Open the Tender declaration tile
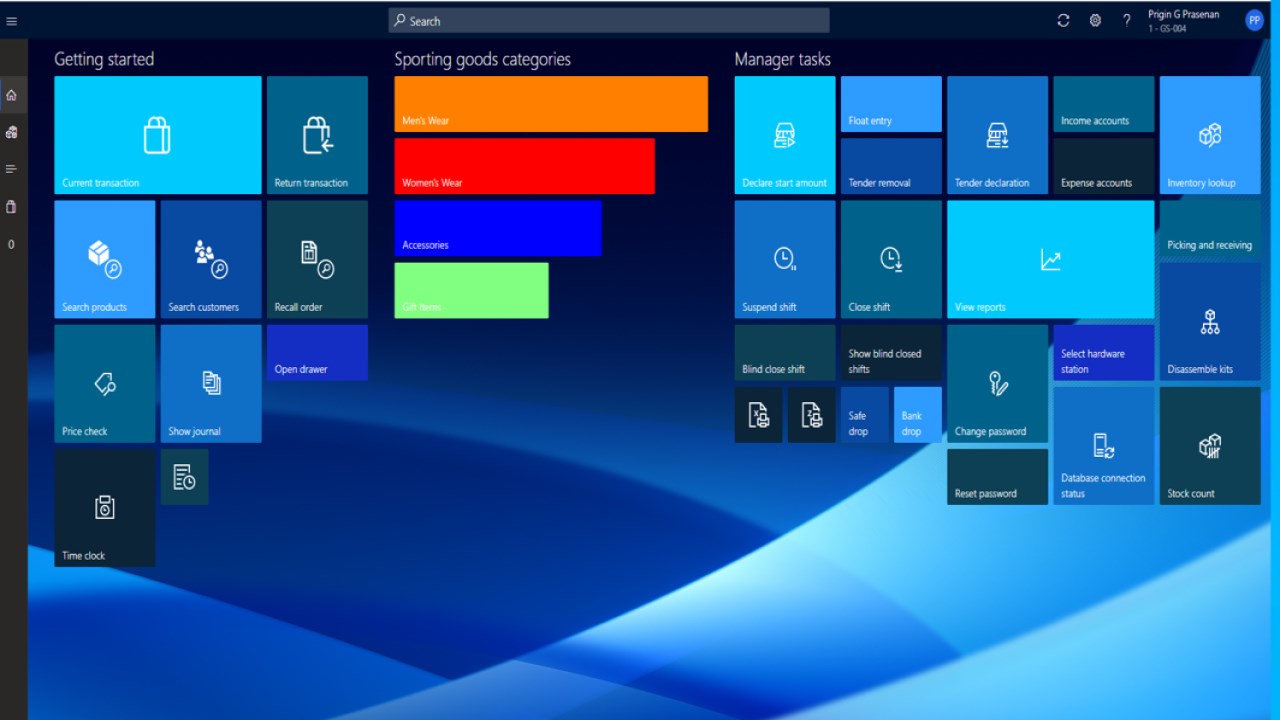Screen dimensions: 1280x720 [x=997, y=135]
